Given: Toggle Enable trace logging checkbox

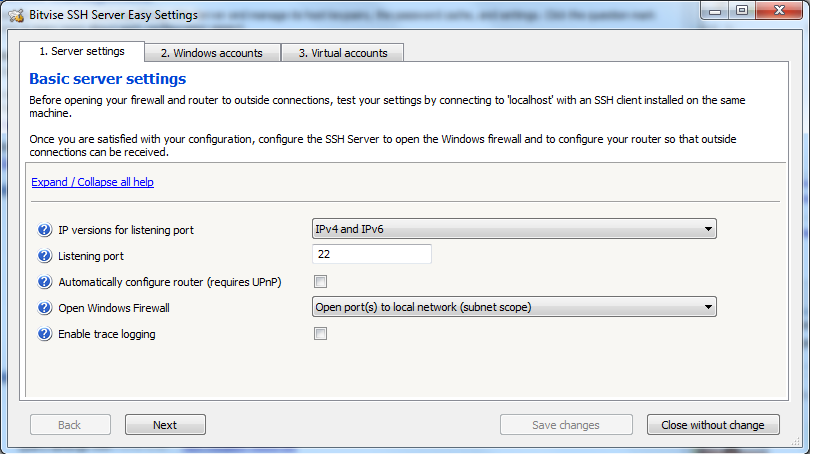Looking at the screenshot, I should (x=320, y=333).
